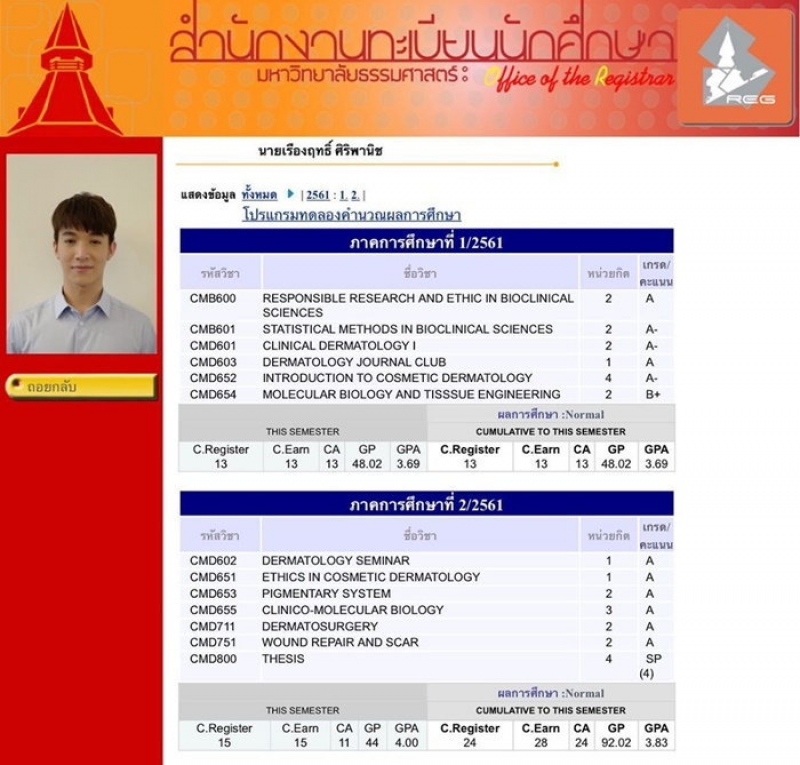800x765 pixels.
Task: Click the "DERMATOSURGERY" course name
Action: pyautogui.click(x=320, y=626)
